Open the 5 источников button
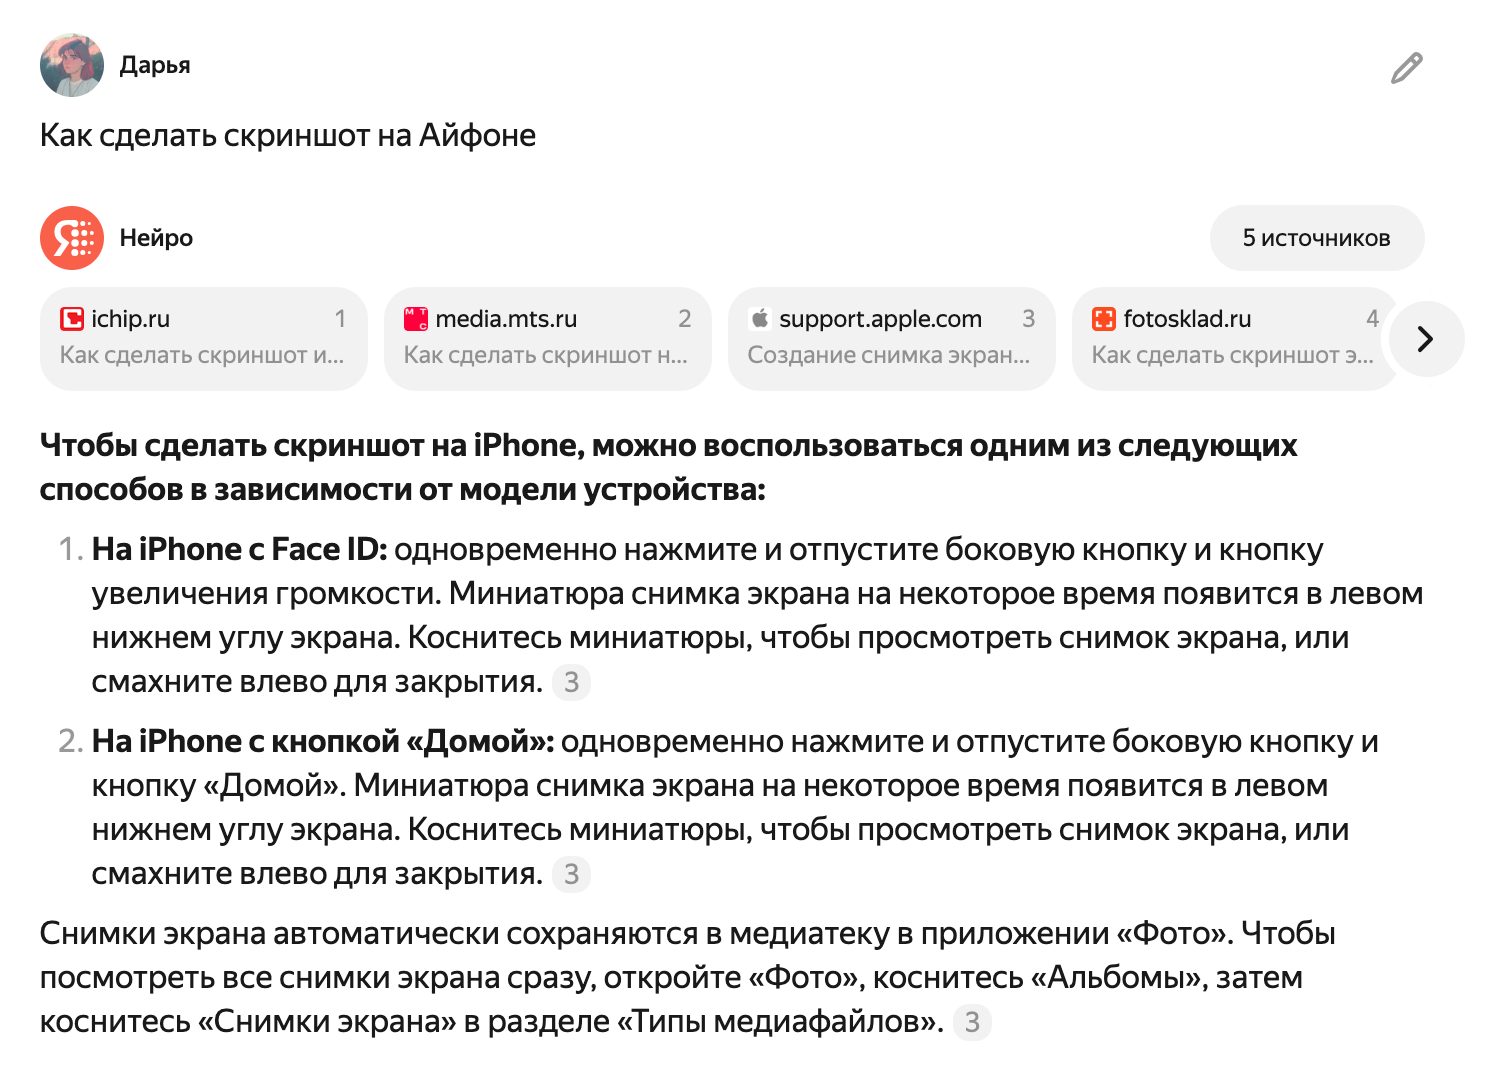 (x=1317, y=238)
